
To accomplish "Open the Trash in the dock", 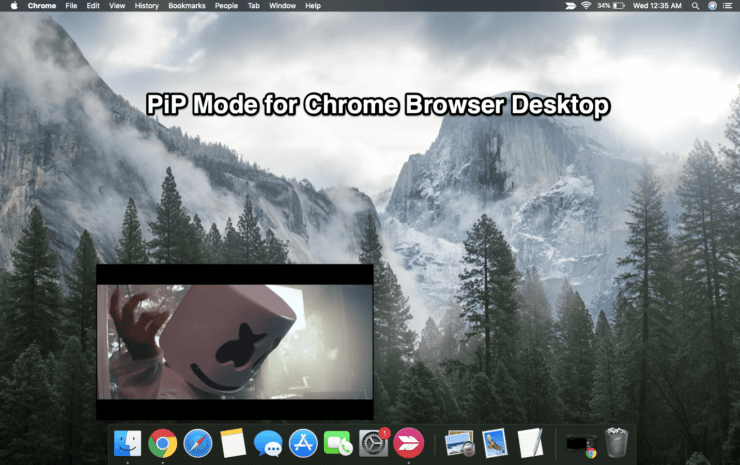I will tap(616, 443).
